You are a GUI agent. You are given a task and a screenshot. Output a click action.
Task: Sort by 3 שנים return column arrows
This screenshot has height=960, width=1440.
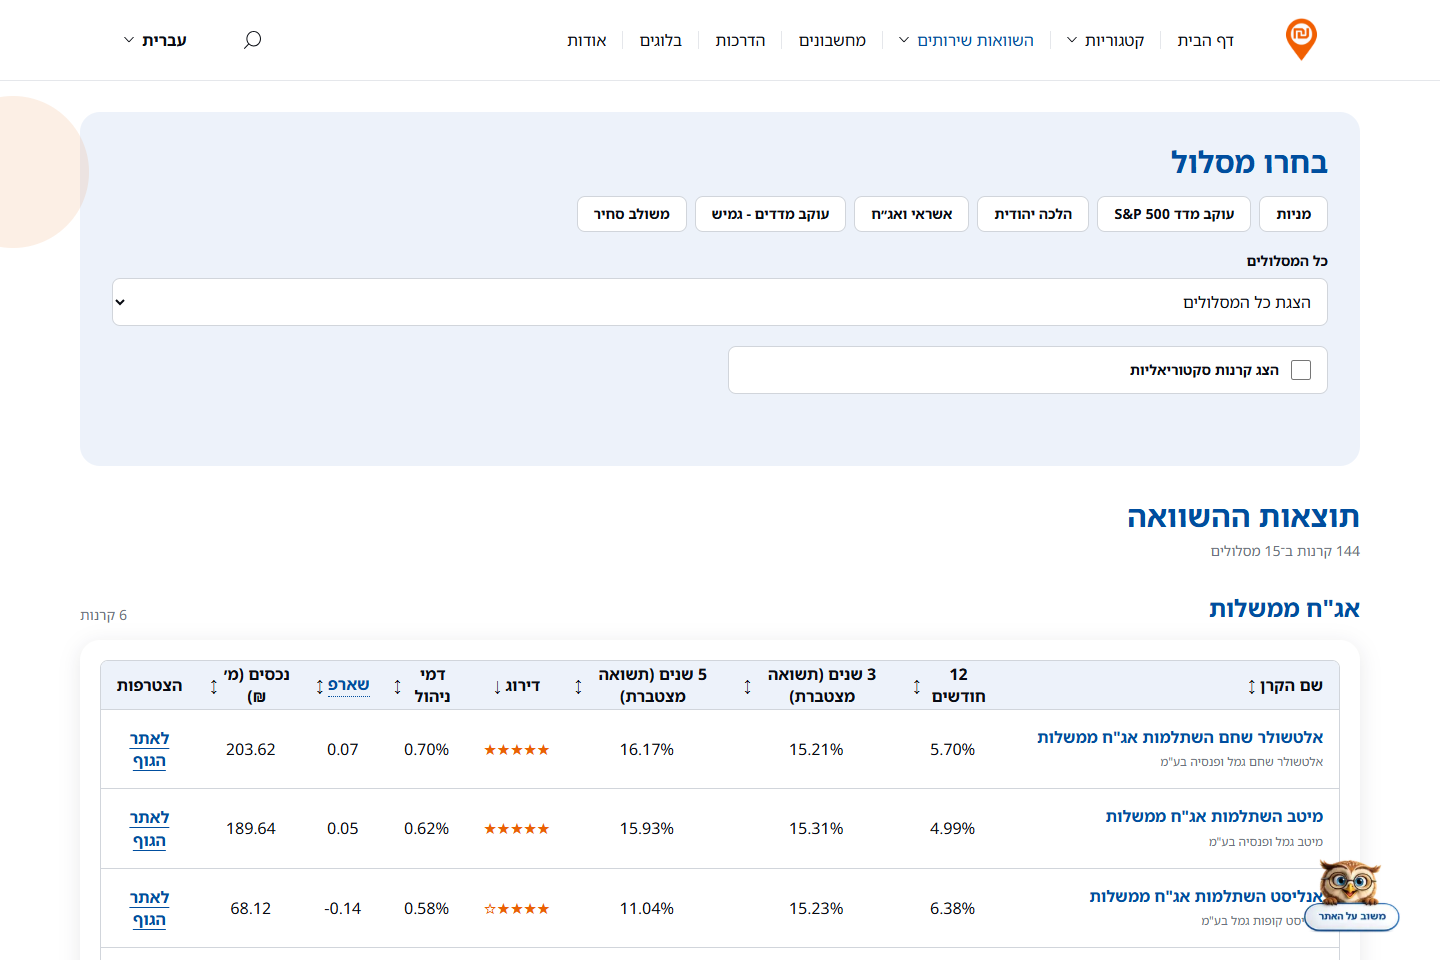[747, 686]
